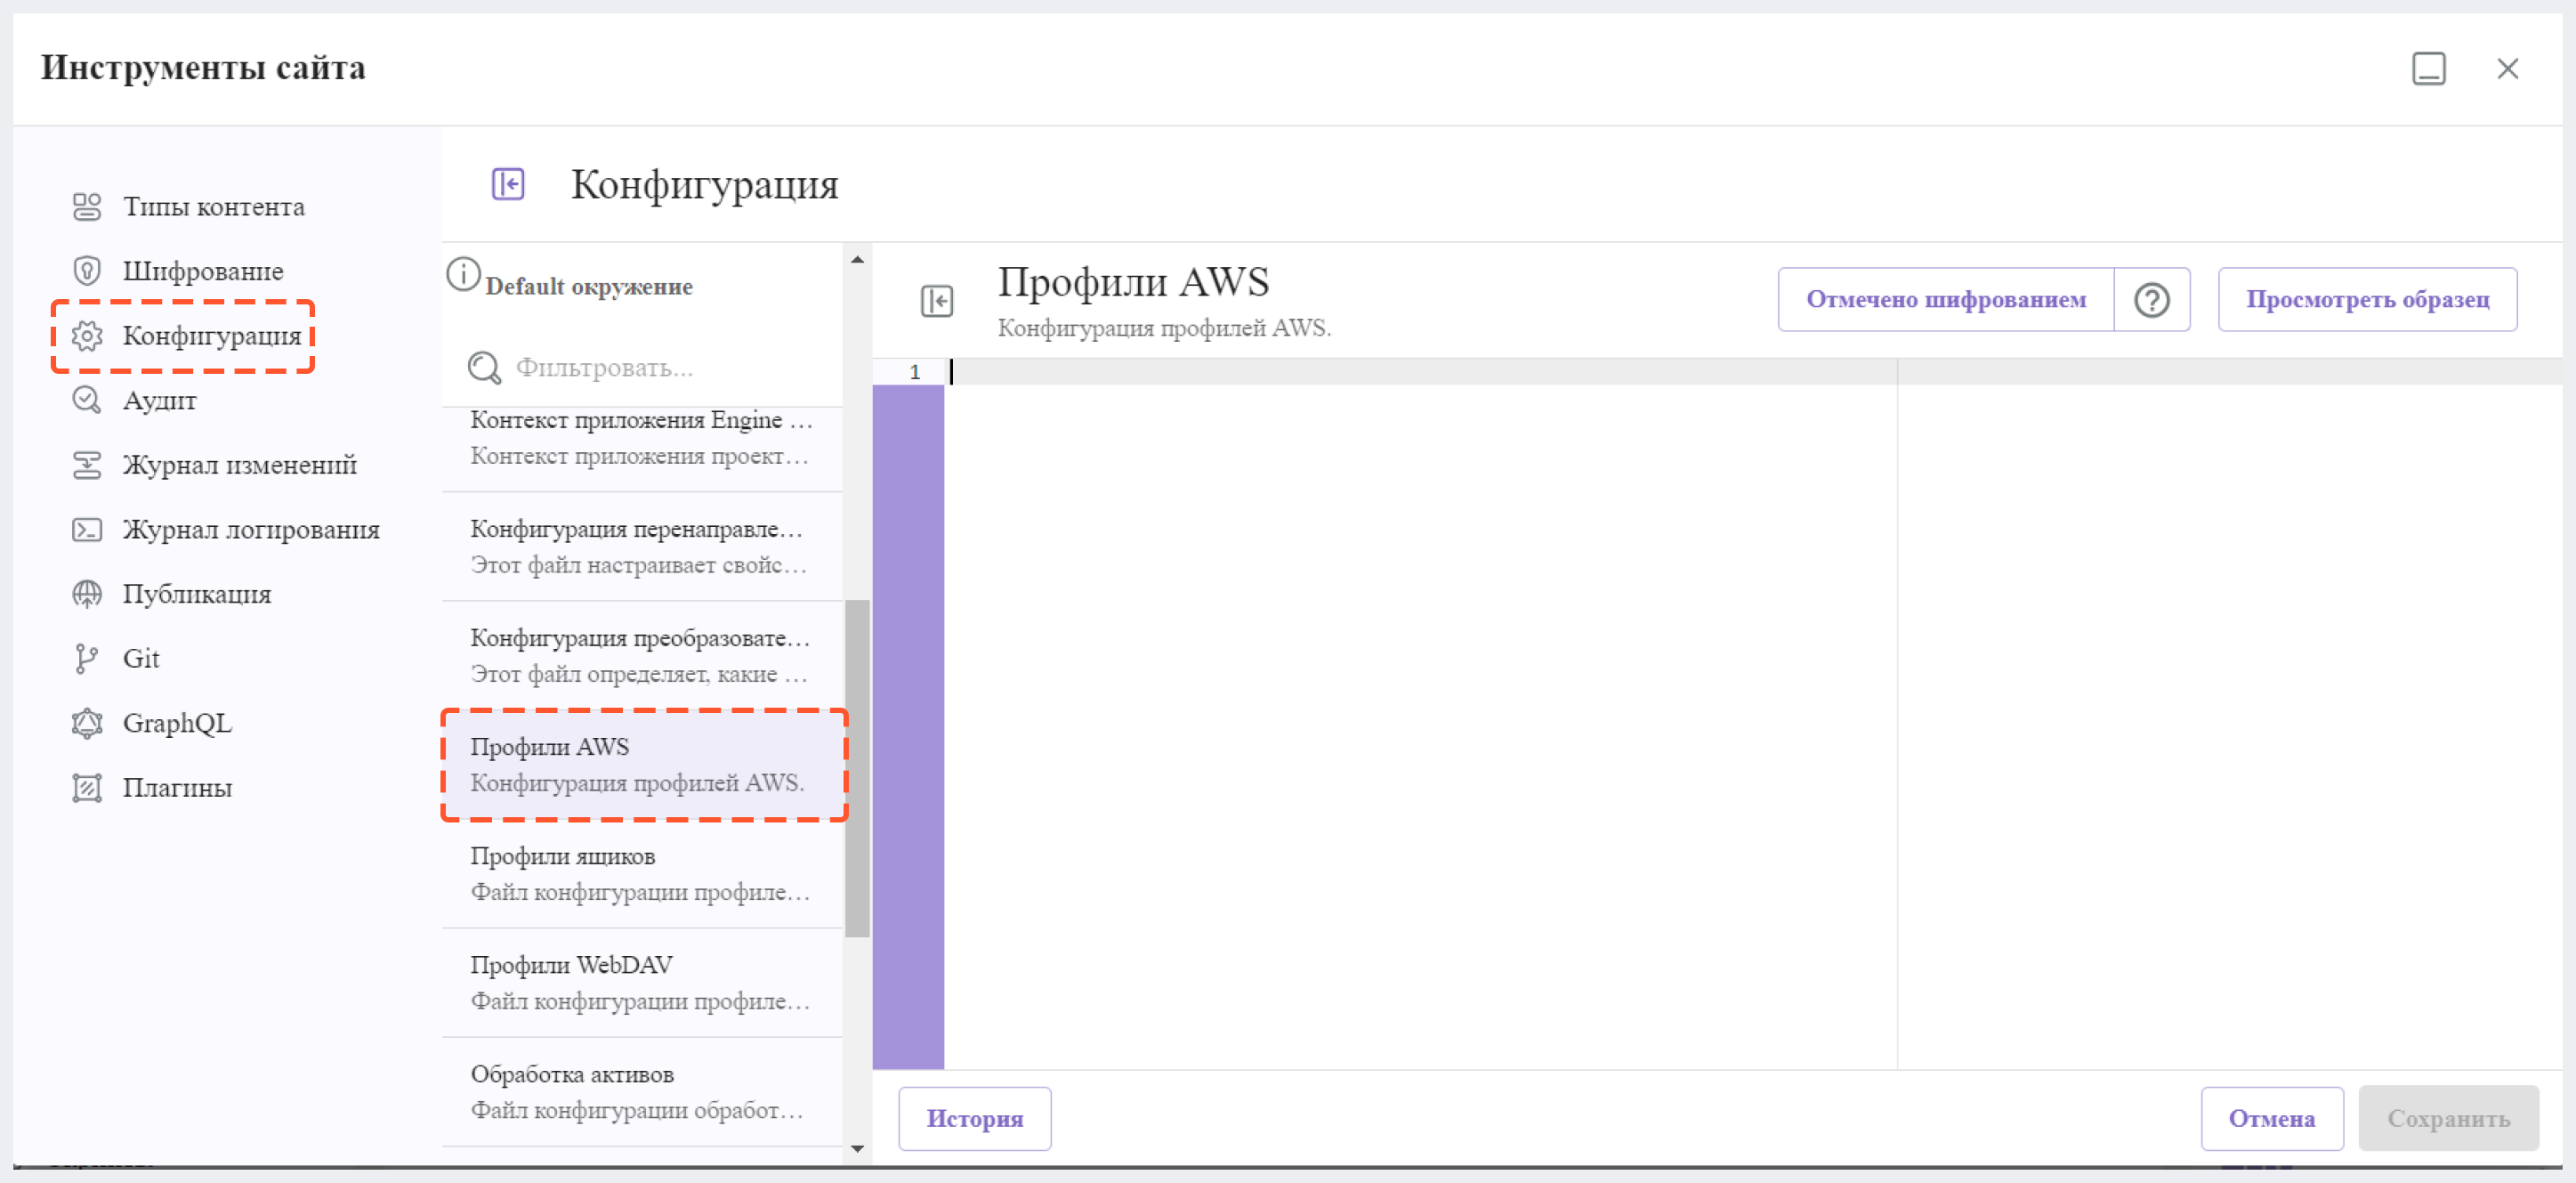Image resolution: width=2576 pixels, height=1183 pixels.
Task: Collapse the sidebar via icon beside Конфигурация heading
Action: [x=508, y=184]
